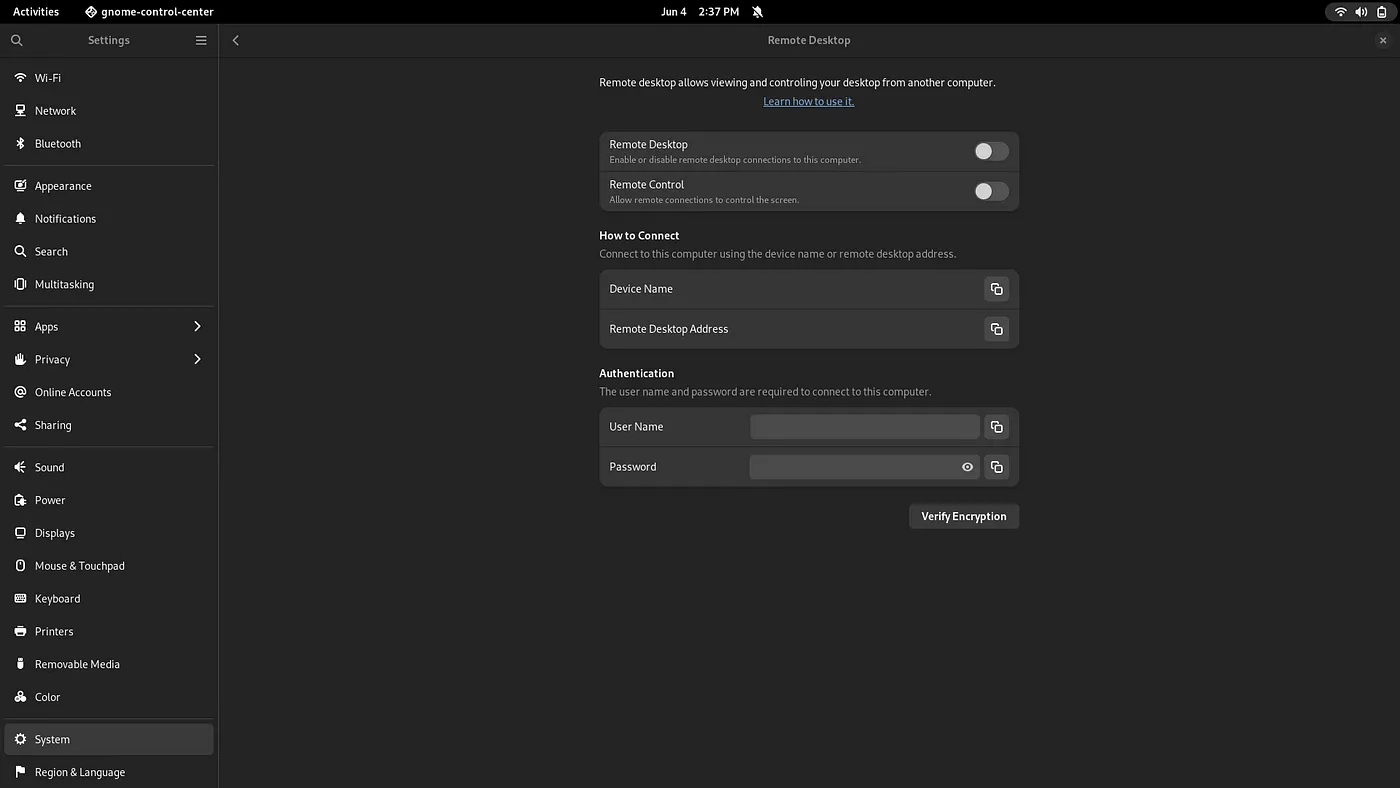Expand the Apps section chevron
The image size is (1400, 788).
[x=196, y=326]
